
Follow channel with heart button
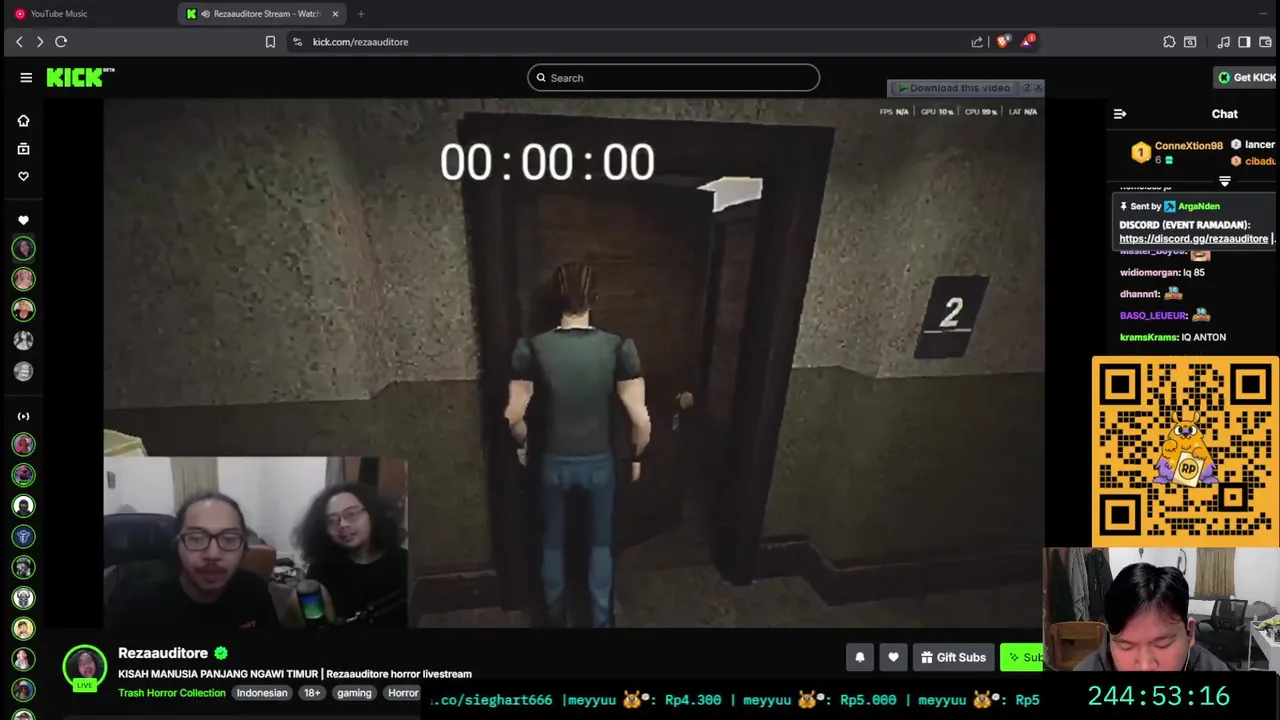[893, 657]
